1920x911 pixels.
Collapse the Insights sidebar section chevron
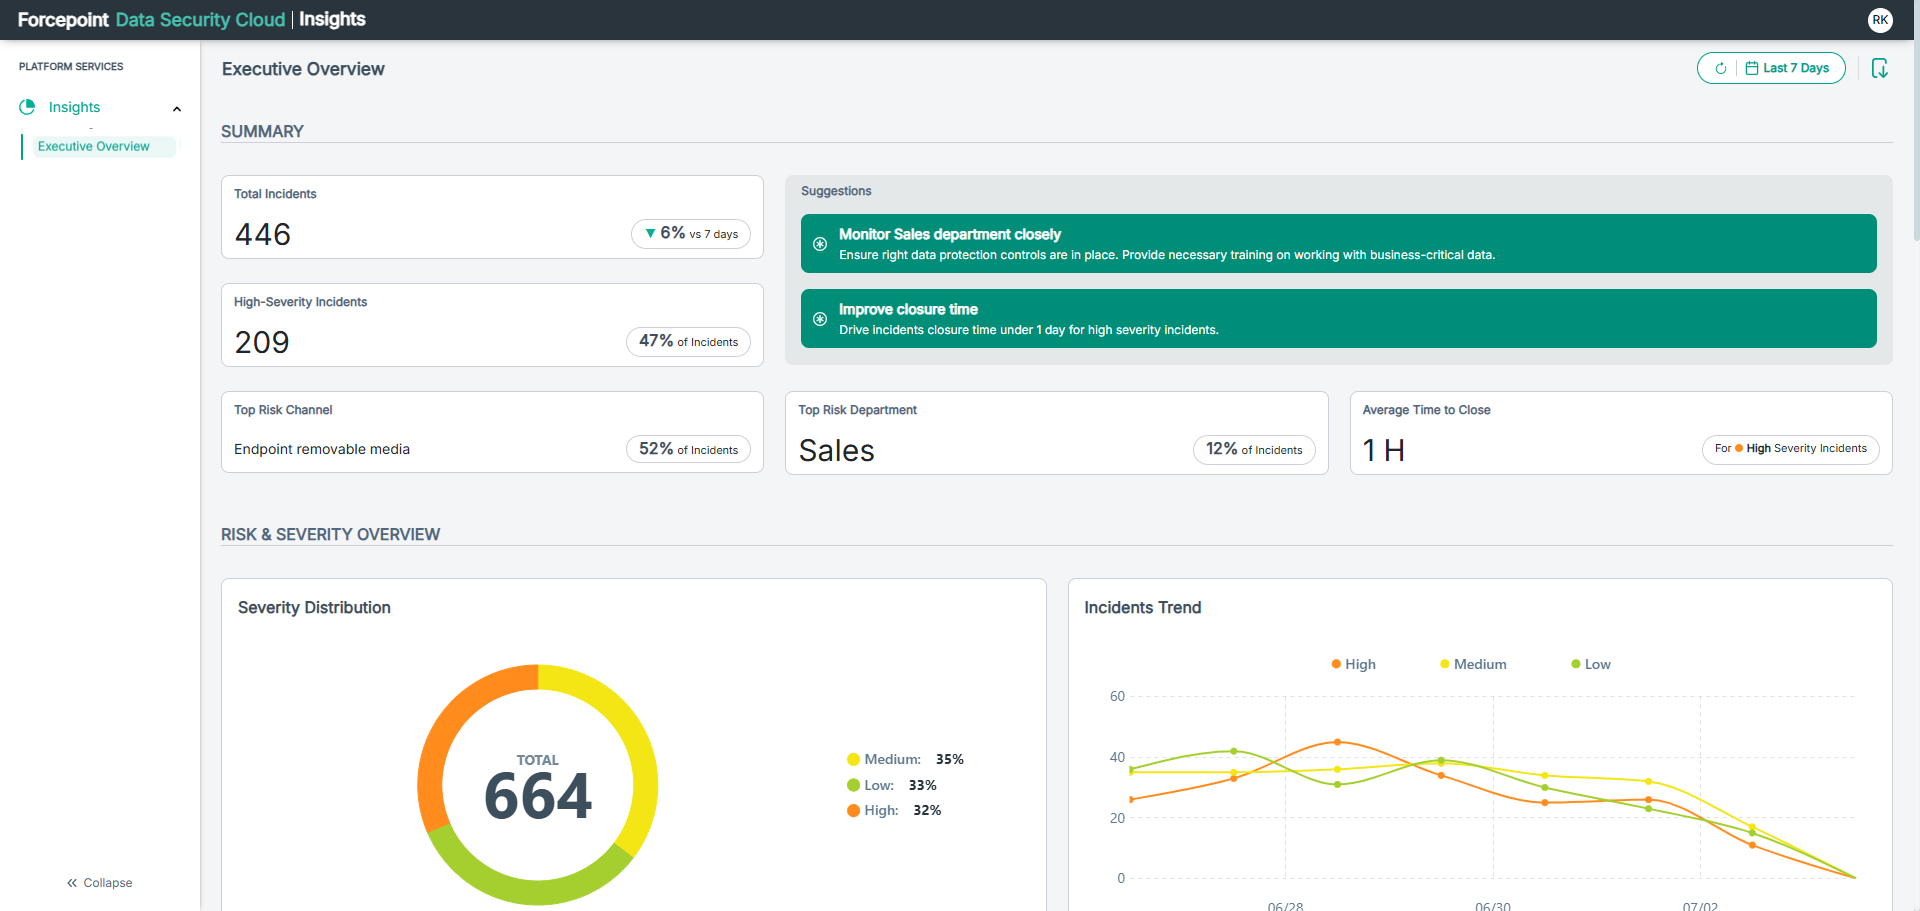pyautogui.click(x=177, y=109)
